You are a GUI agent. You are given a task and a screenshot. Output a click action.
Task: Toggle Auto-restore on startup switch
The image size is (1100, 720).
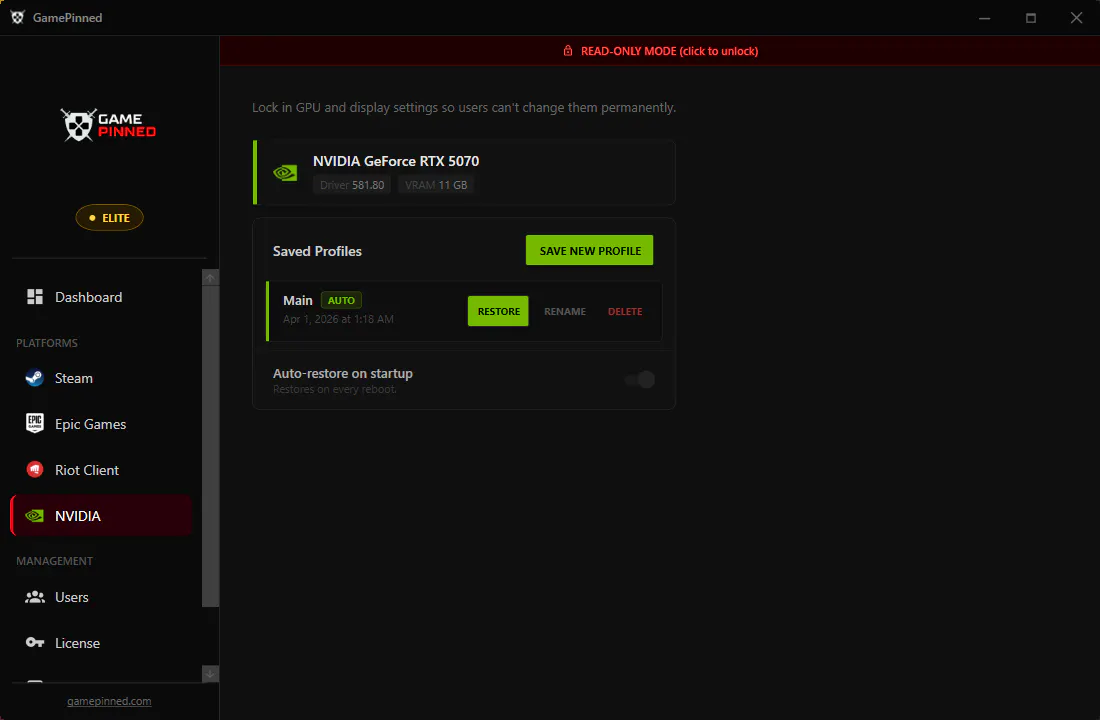pyautogui.click(x=640, y=380)
